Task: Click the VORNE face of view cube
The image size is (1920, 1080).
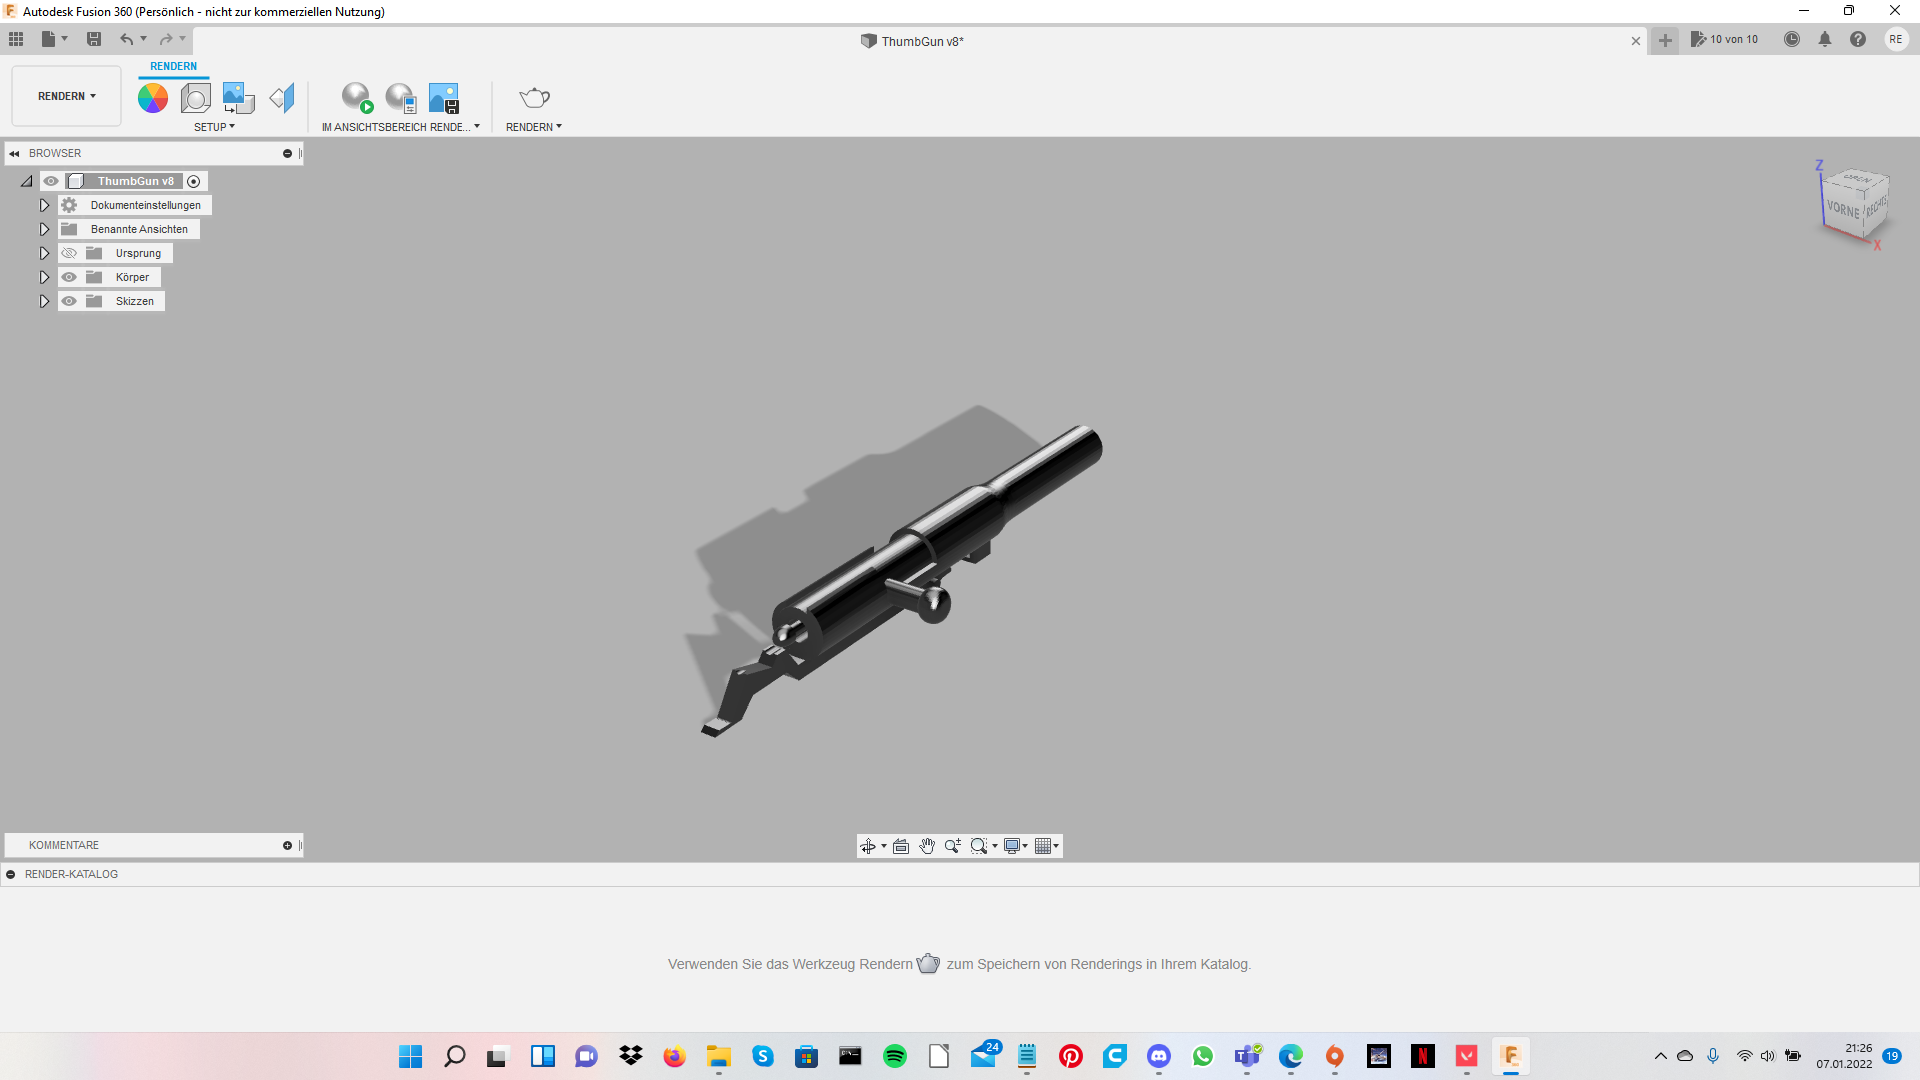Action: pyautogui.click(x=1842, y=209)
